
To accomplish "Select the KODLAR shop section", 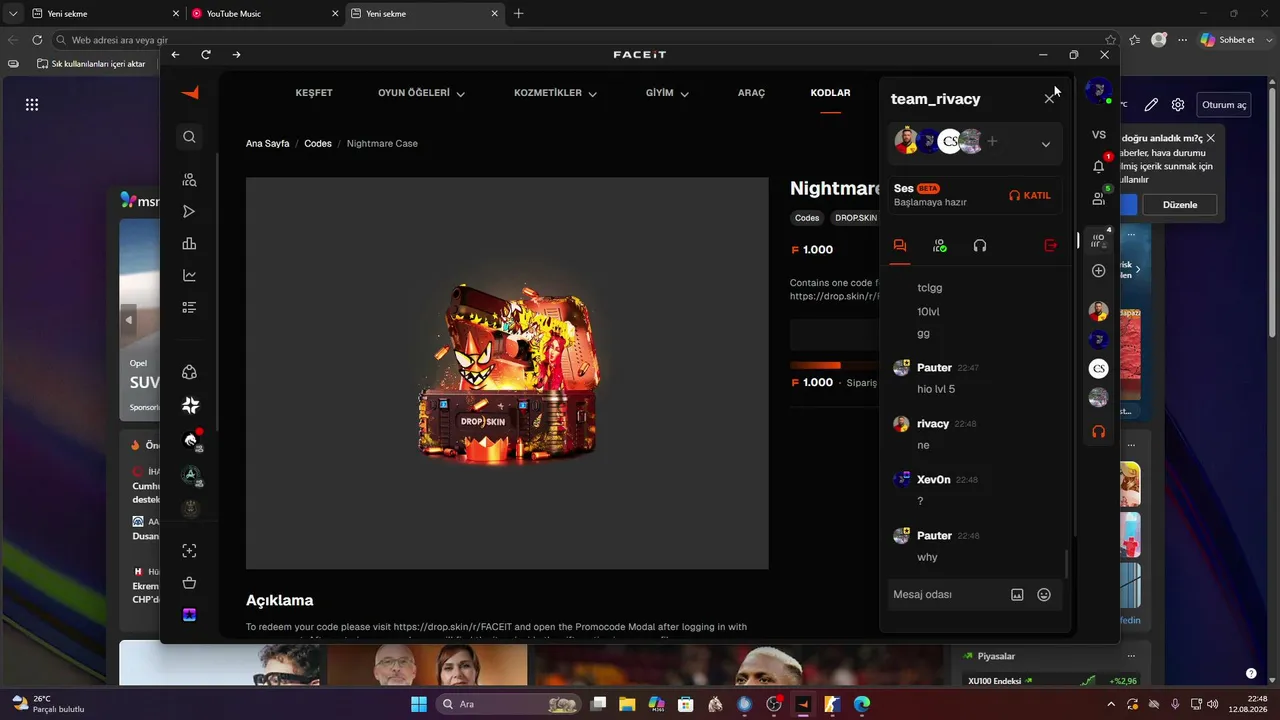I will pyautogui.click(x=830, y=93).
